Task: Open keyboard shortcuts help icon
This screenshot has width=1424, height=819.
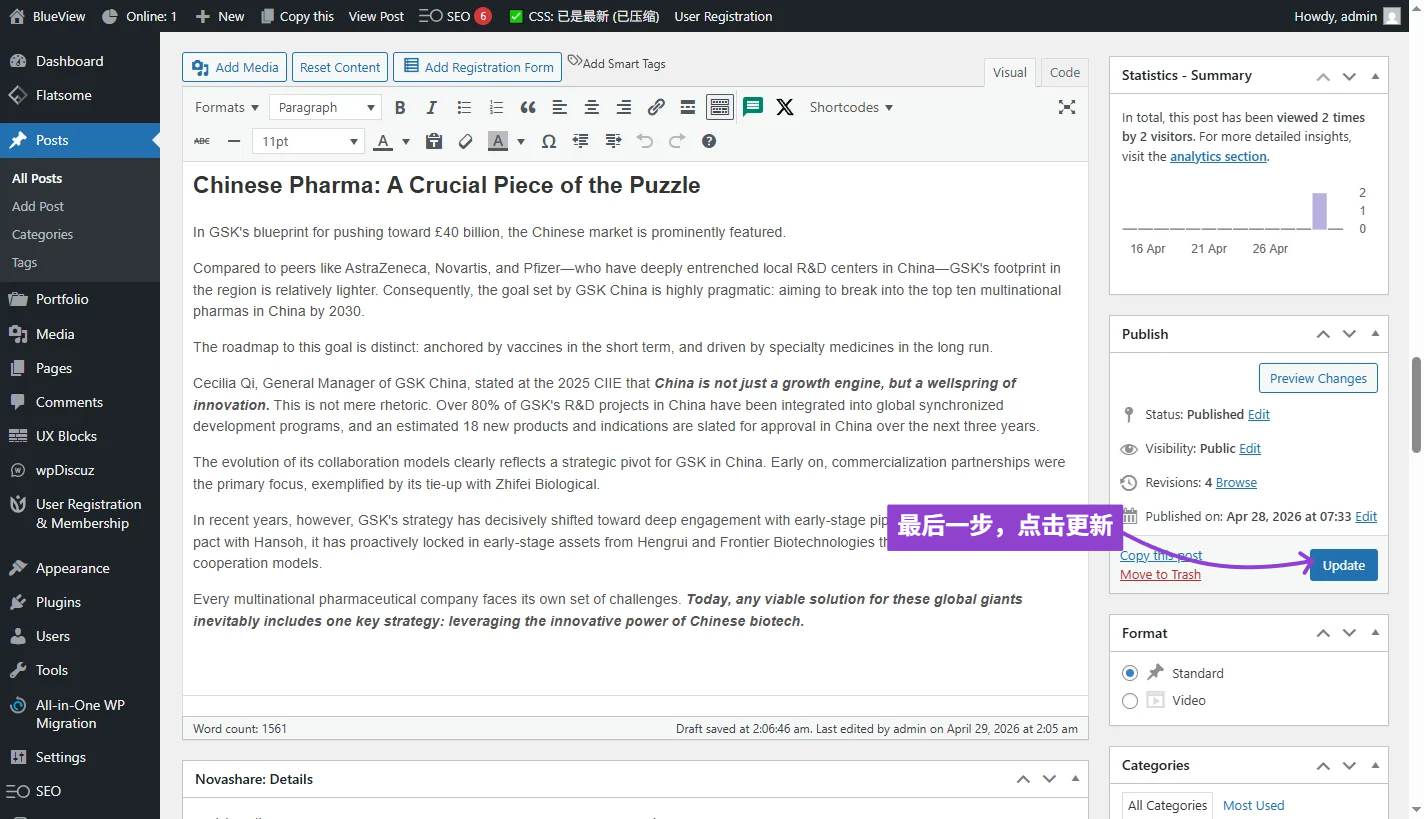Action: click(x=709, y=141)
